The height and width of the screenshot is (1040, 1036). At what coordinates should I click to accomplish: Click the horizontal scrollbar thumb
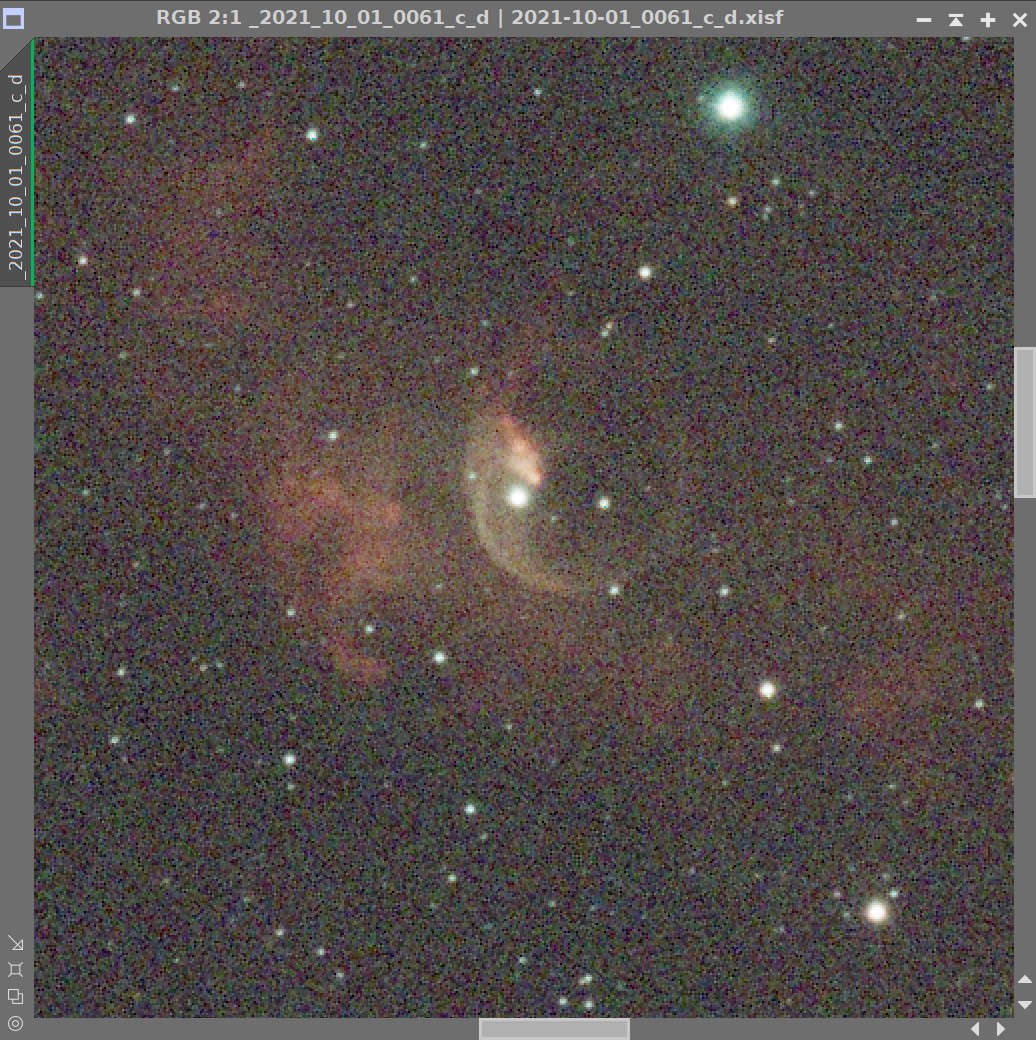[x=554, y=1029]
